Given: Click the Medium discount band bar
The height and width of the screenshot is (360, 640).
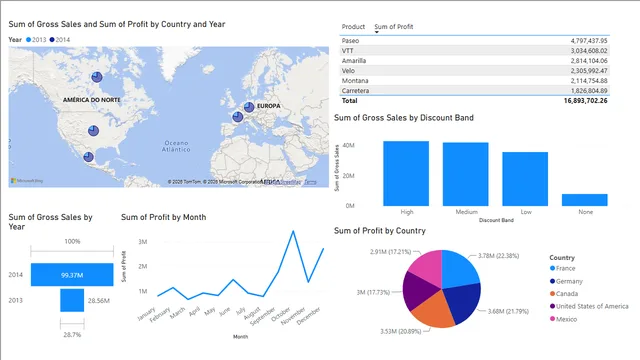Looking at the screenshot, I should pyautogui.click(x=465, y=174).
